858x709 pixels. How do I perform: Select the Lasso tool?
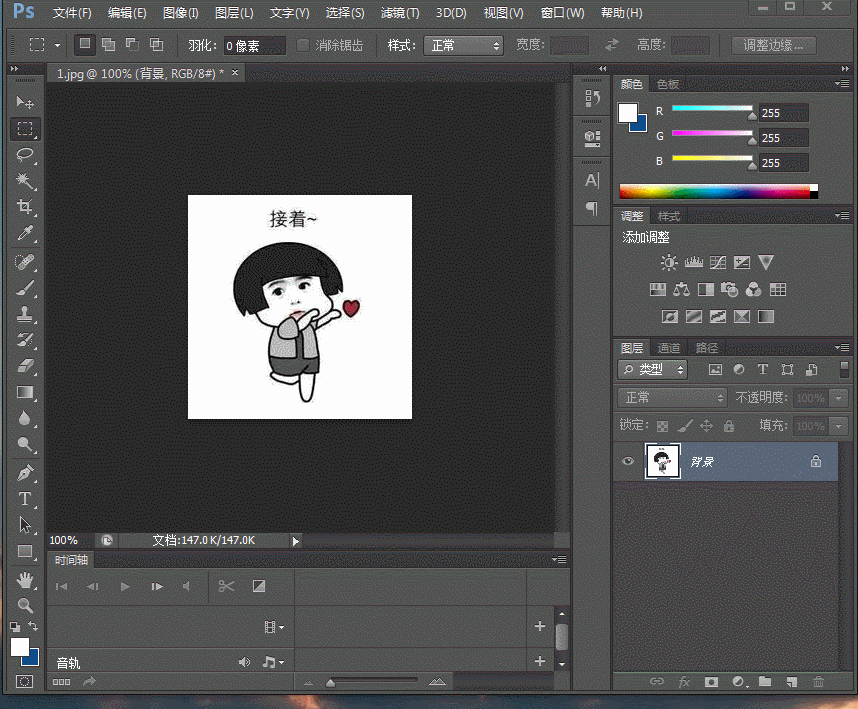pyautogui.click(x=25, y=155)
